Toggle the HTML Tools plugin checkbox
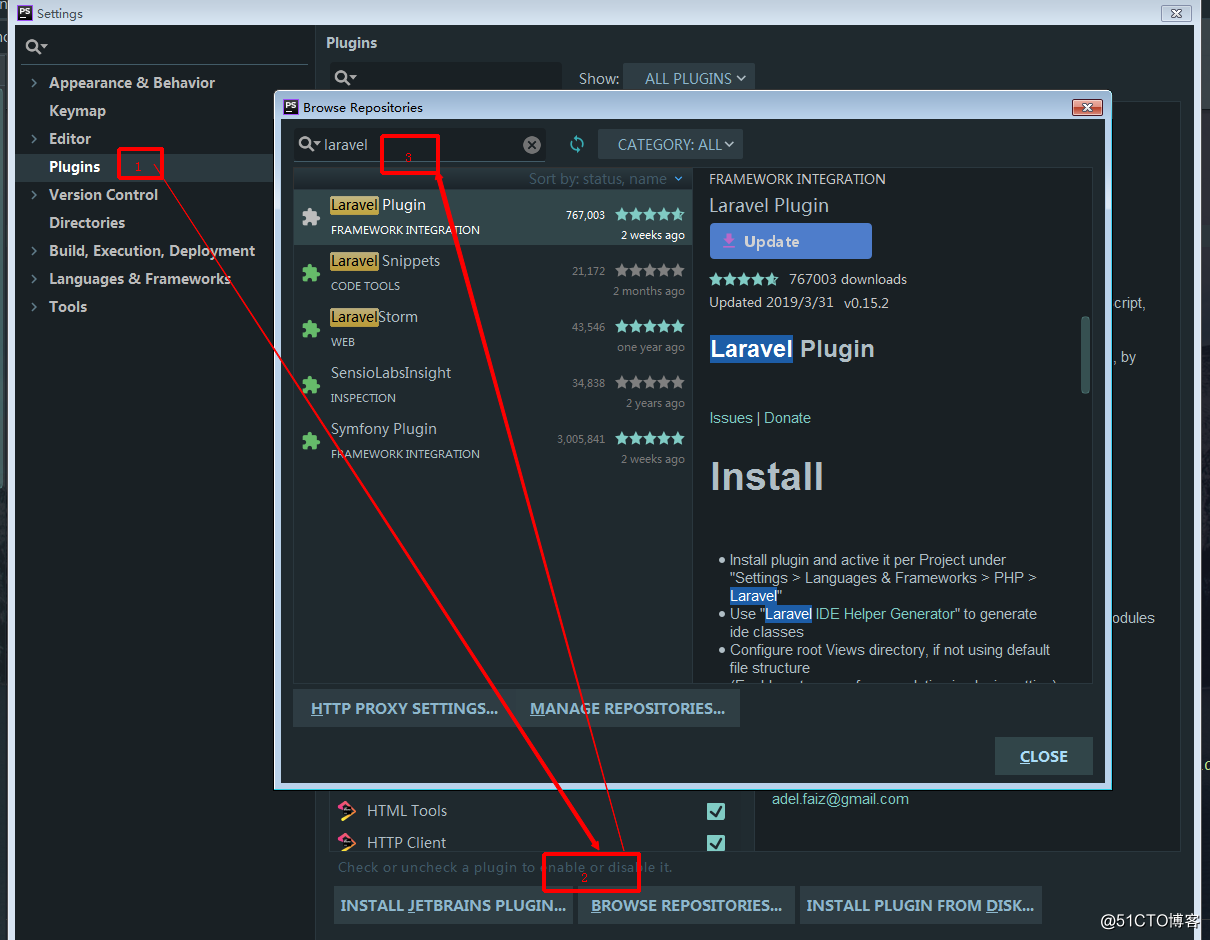This screenshot has width=1210, height=940. tap(716, 811)
